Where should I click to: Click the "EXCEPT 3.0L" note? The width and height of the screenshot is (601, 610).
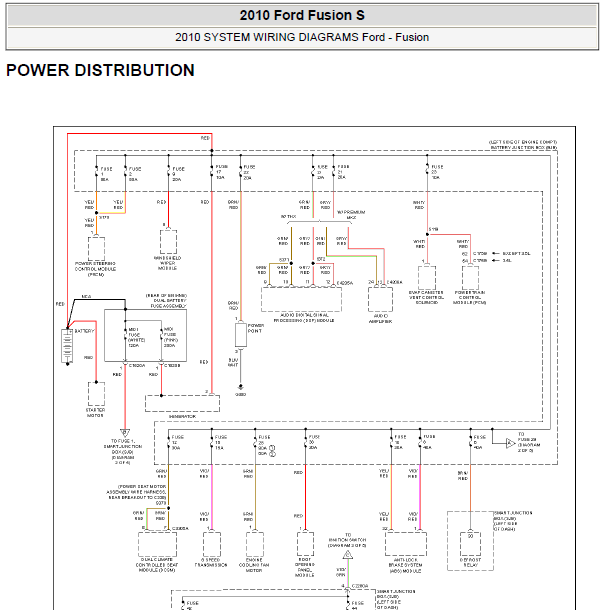pos(516,253)
